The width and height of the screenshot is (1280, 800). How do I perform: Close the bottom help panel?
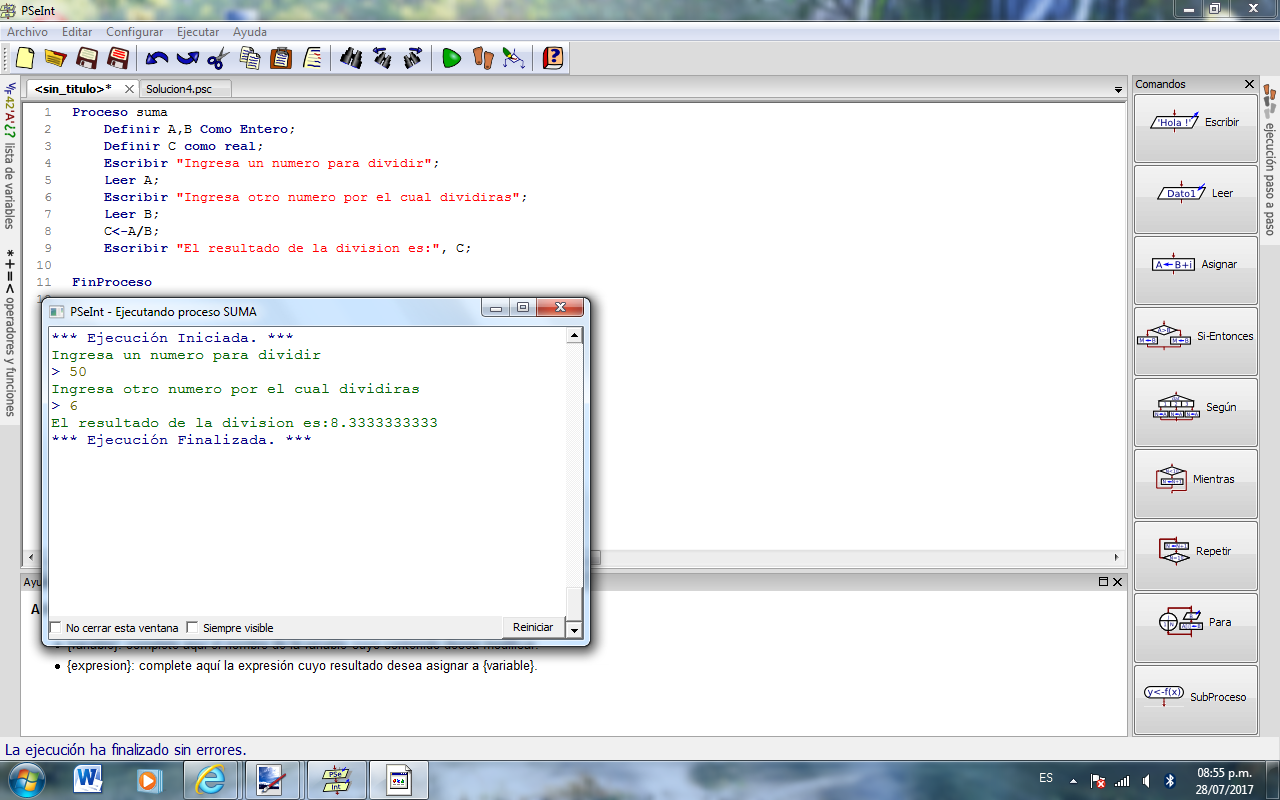1117,582
